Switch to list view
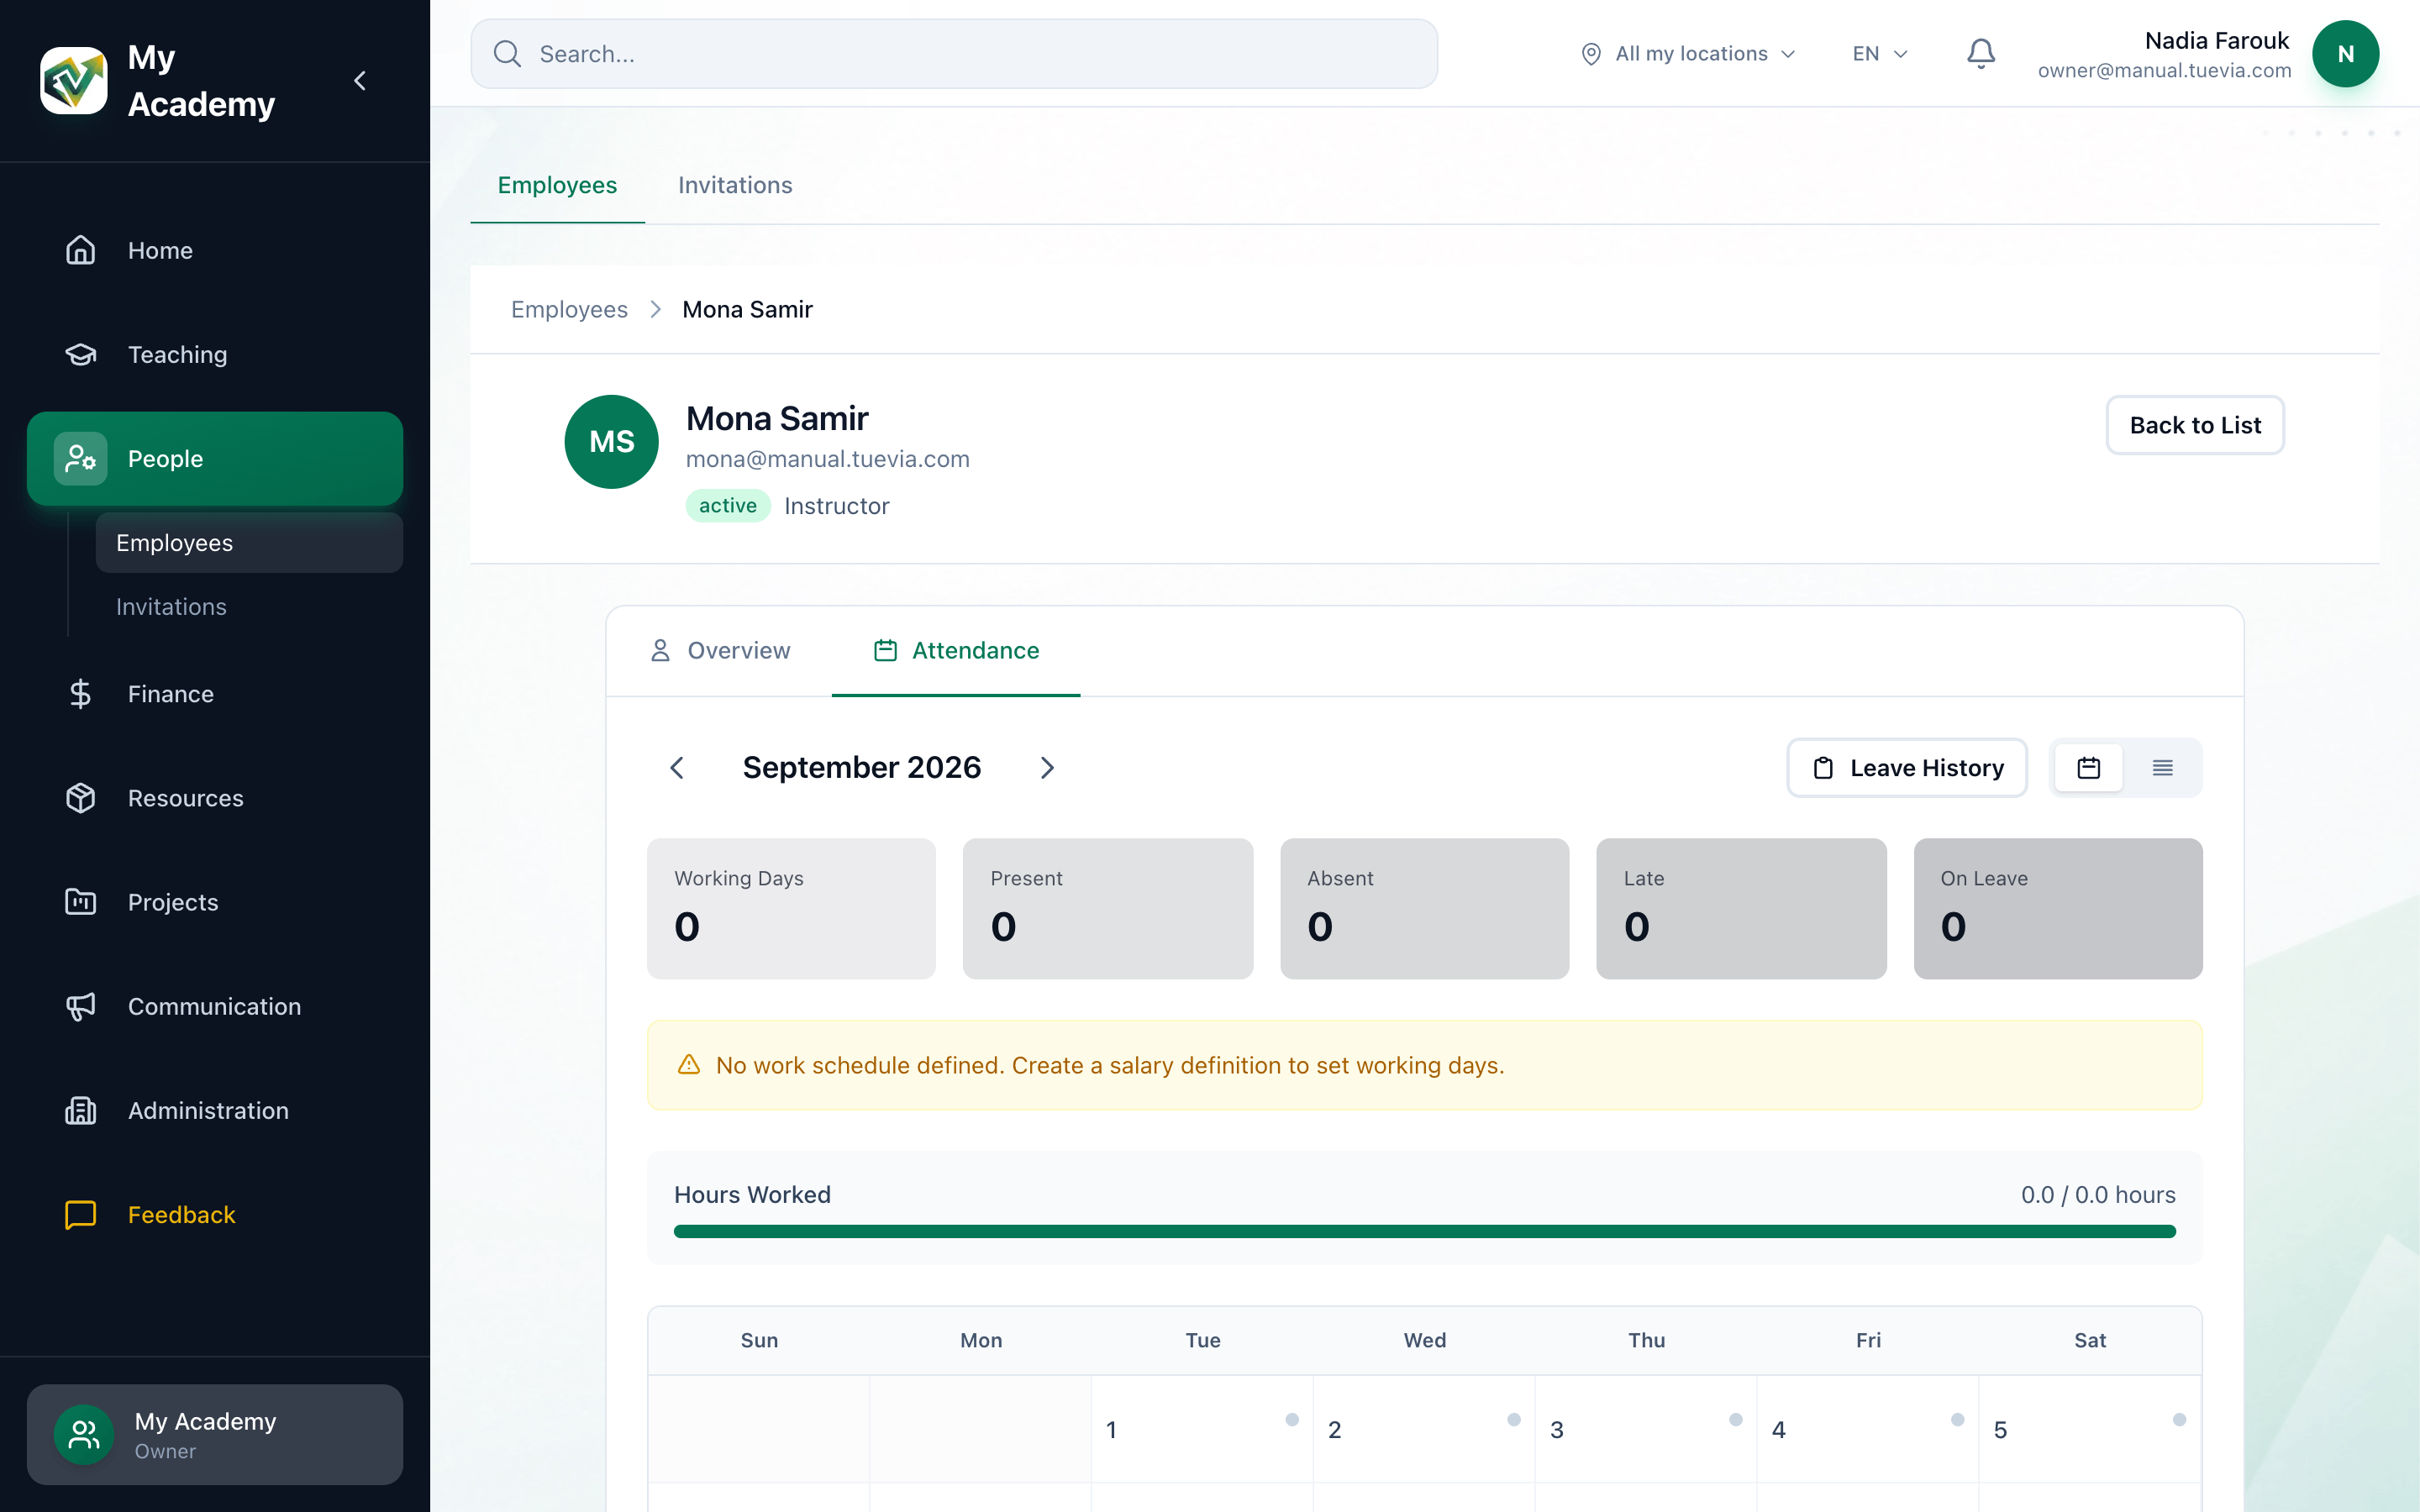 tap(2163, 768)
